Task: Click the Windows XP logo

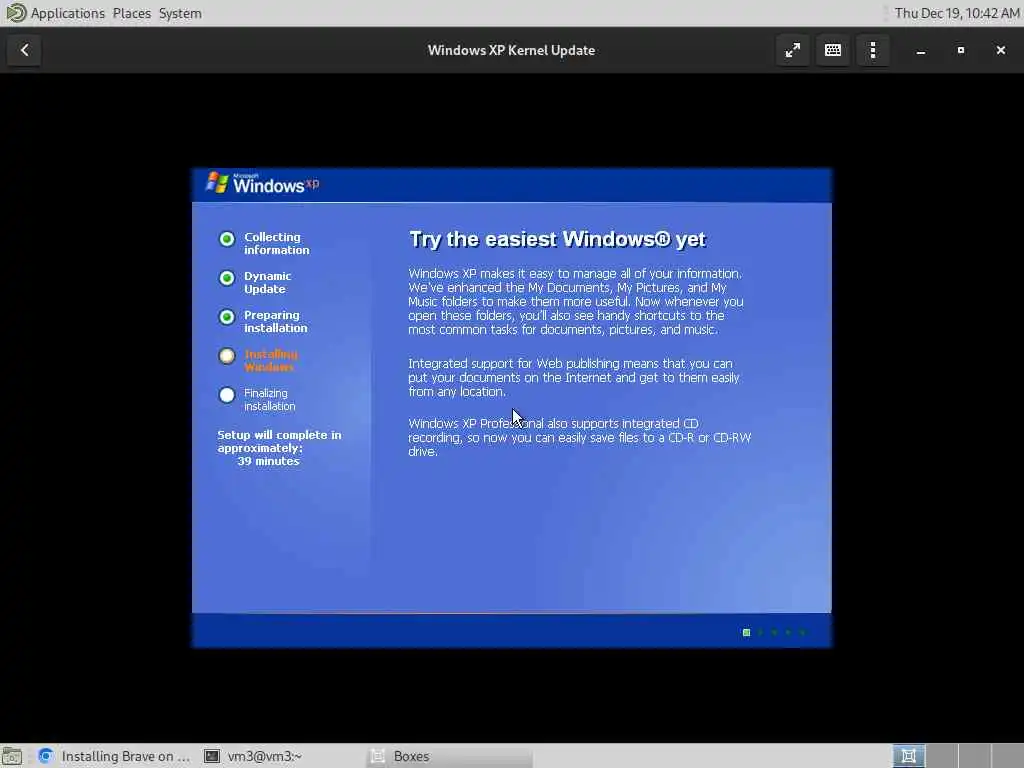Action: [x=263, y=184]
